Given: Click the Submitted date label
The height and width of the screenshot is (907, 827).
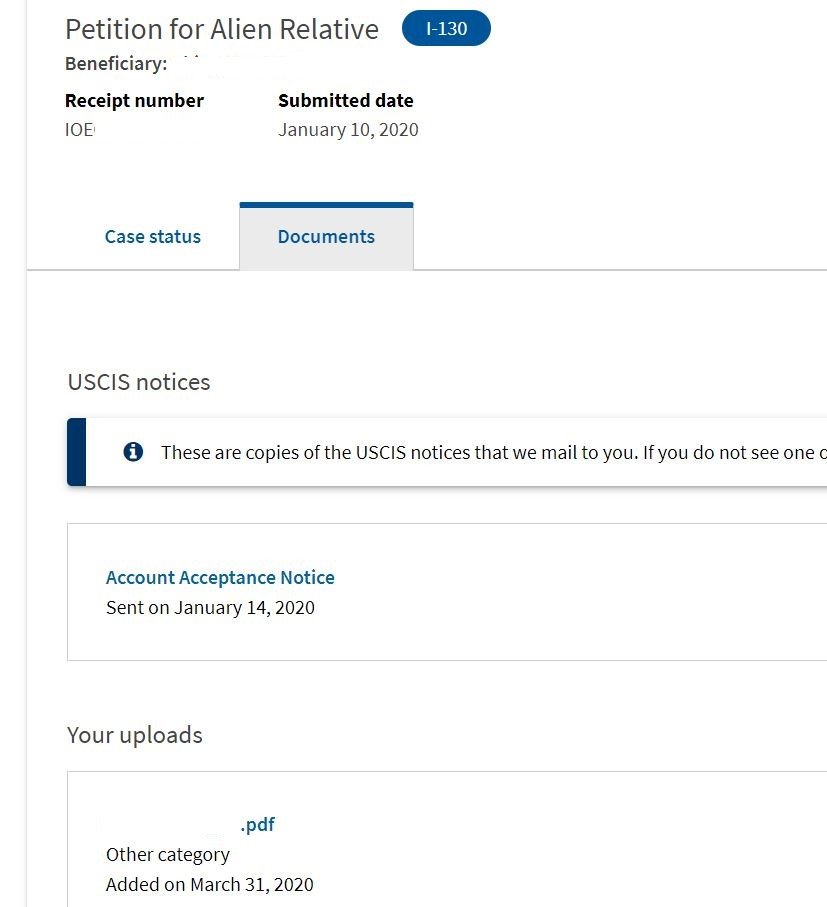Looking at the screenshot, I should [x=346, y=101].
